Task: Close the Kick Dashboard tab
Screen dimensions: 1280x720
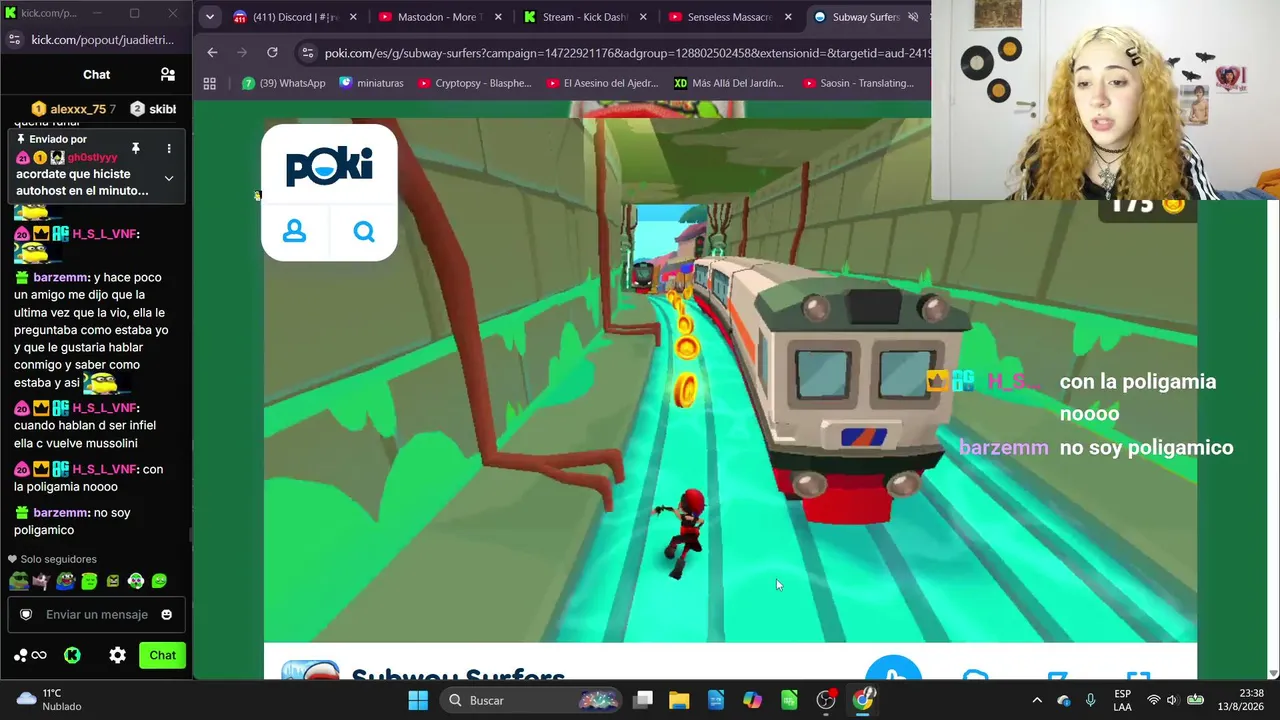Action: coord(643,17)
